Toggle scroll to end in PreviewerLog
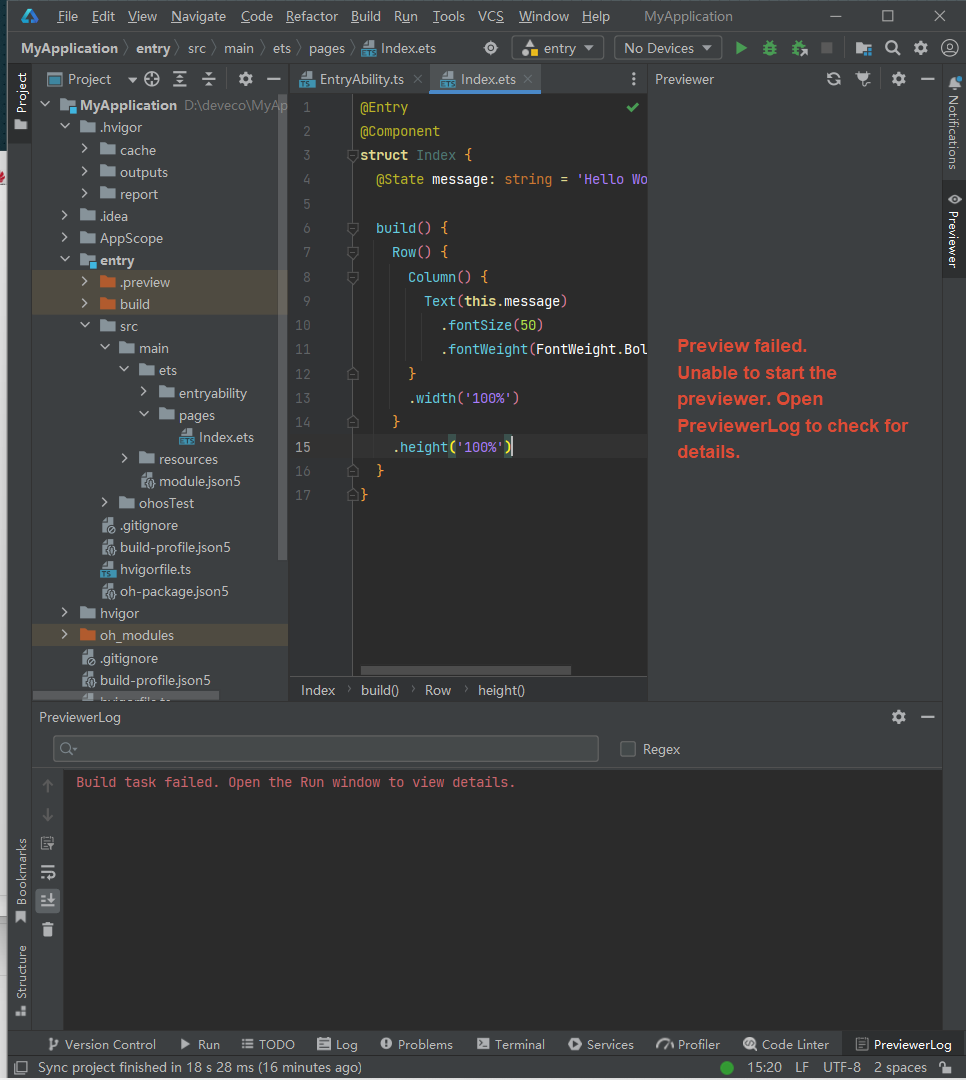Screen dimensions: 966x1080 pyautogui.click(x=48, y=901)
